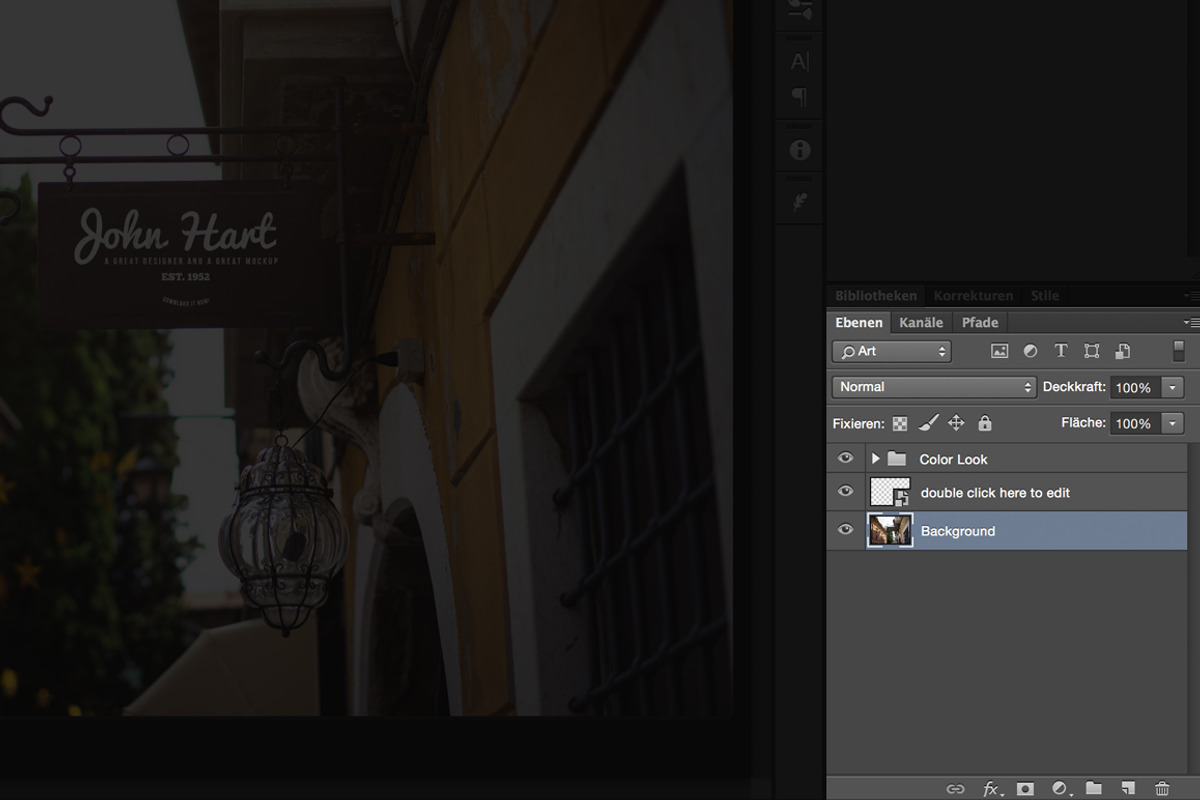Click the Fixieren label
The height and width of the screenshot is (800, 1200).
pos(858,424)
